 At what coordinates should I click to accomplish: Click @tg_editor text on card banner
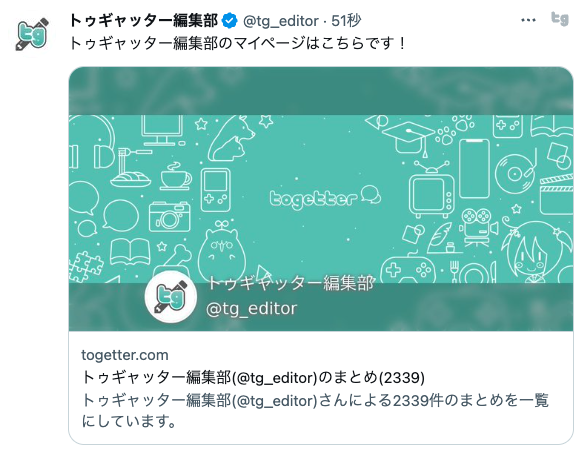252,309
